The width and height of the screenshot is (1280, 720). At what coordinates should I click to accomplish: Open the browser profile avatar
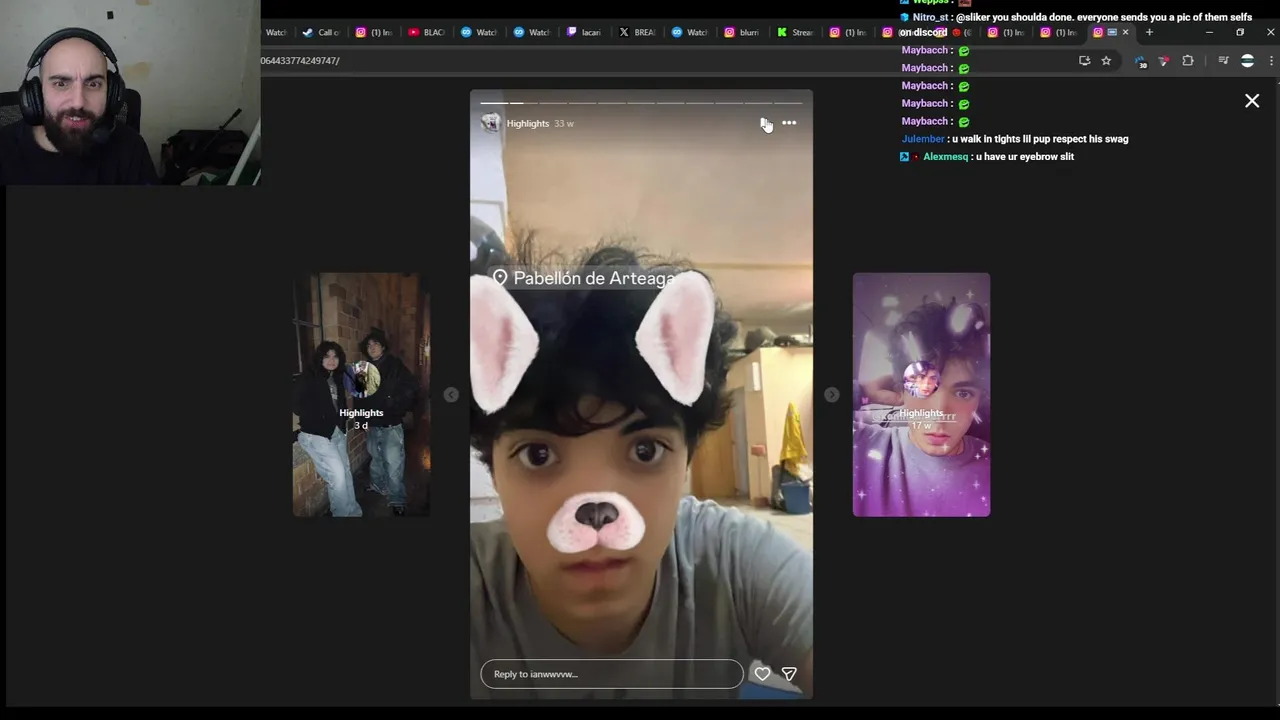click(x=1247, y=61)
